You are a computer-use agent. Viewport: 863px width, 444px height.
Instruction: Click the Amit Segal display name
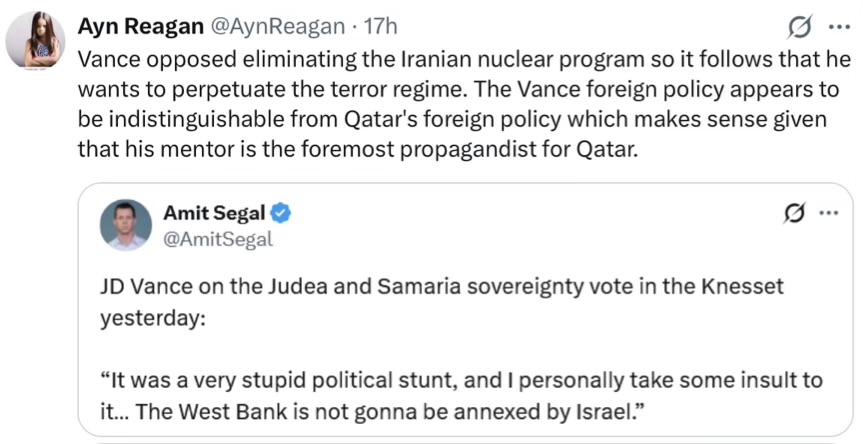(x=216, y=212)
